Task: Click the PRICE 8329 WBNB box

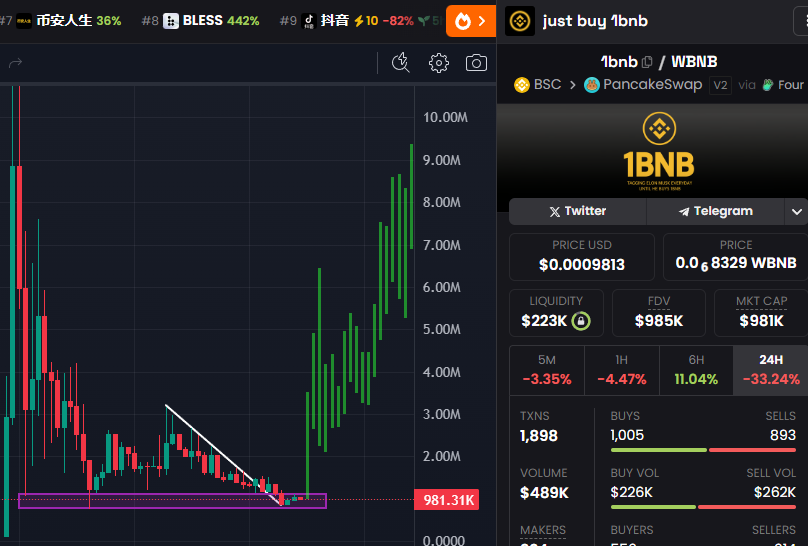Action: point(735,257)
